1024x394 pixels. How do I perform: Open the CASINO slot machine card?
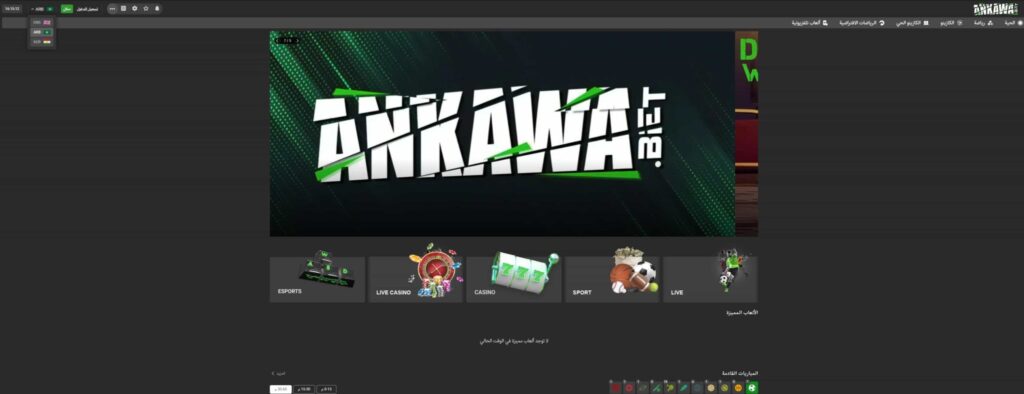(514, 280)
